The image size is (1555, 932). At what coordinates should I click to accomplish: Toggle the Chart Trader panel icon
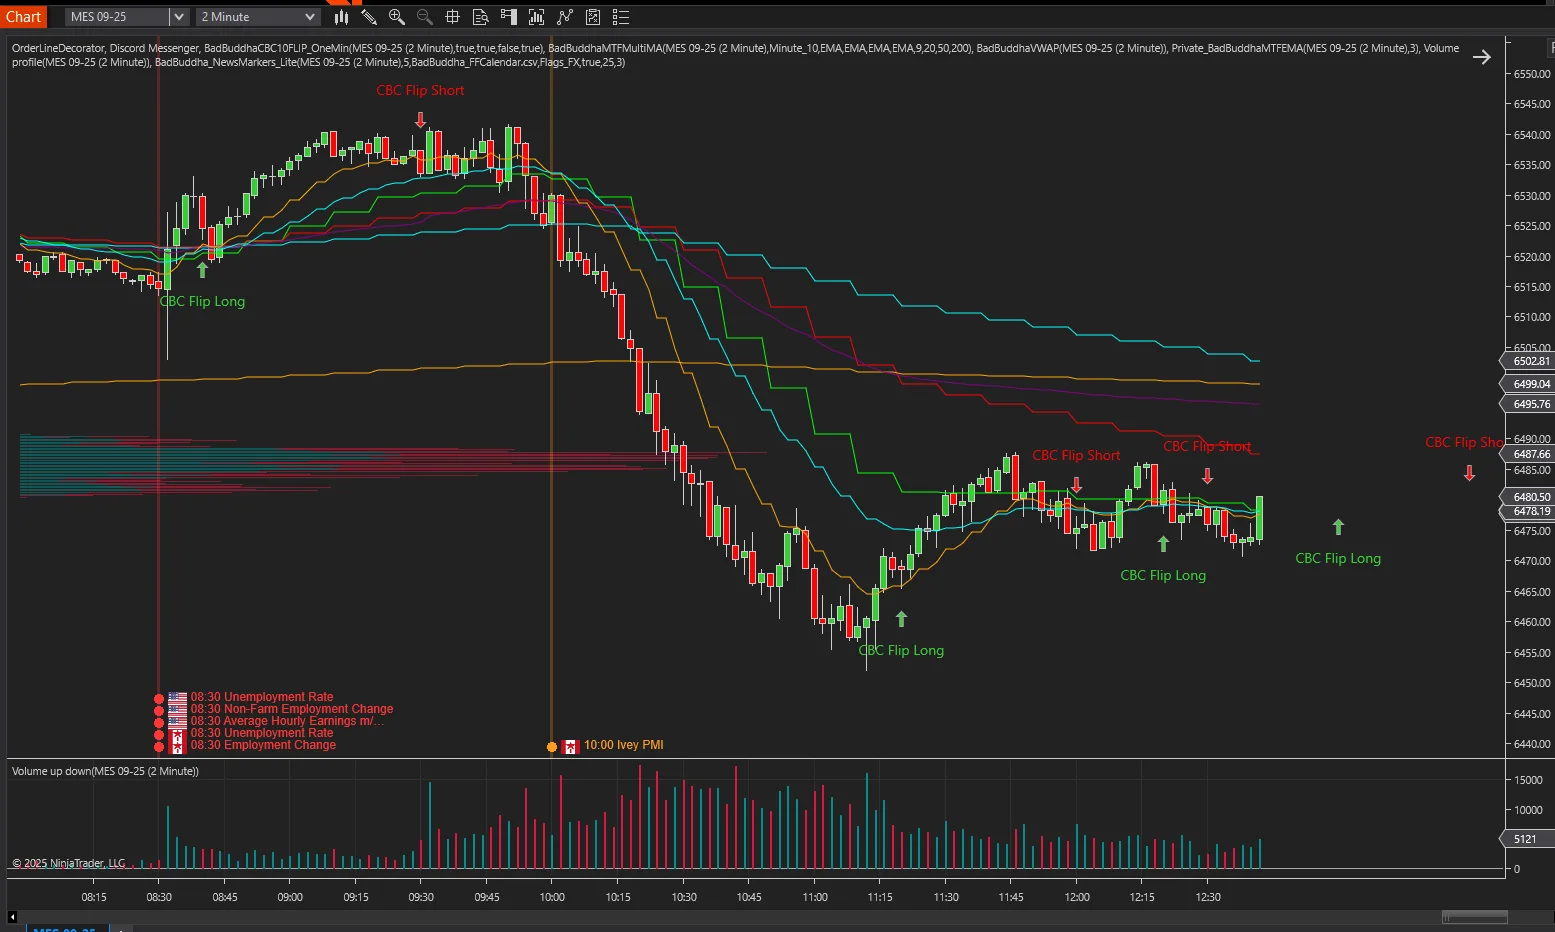(x=509, y=17)
